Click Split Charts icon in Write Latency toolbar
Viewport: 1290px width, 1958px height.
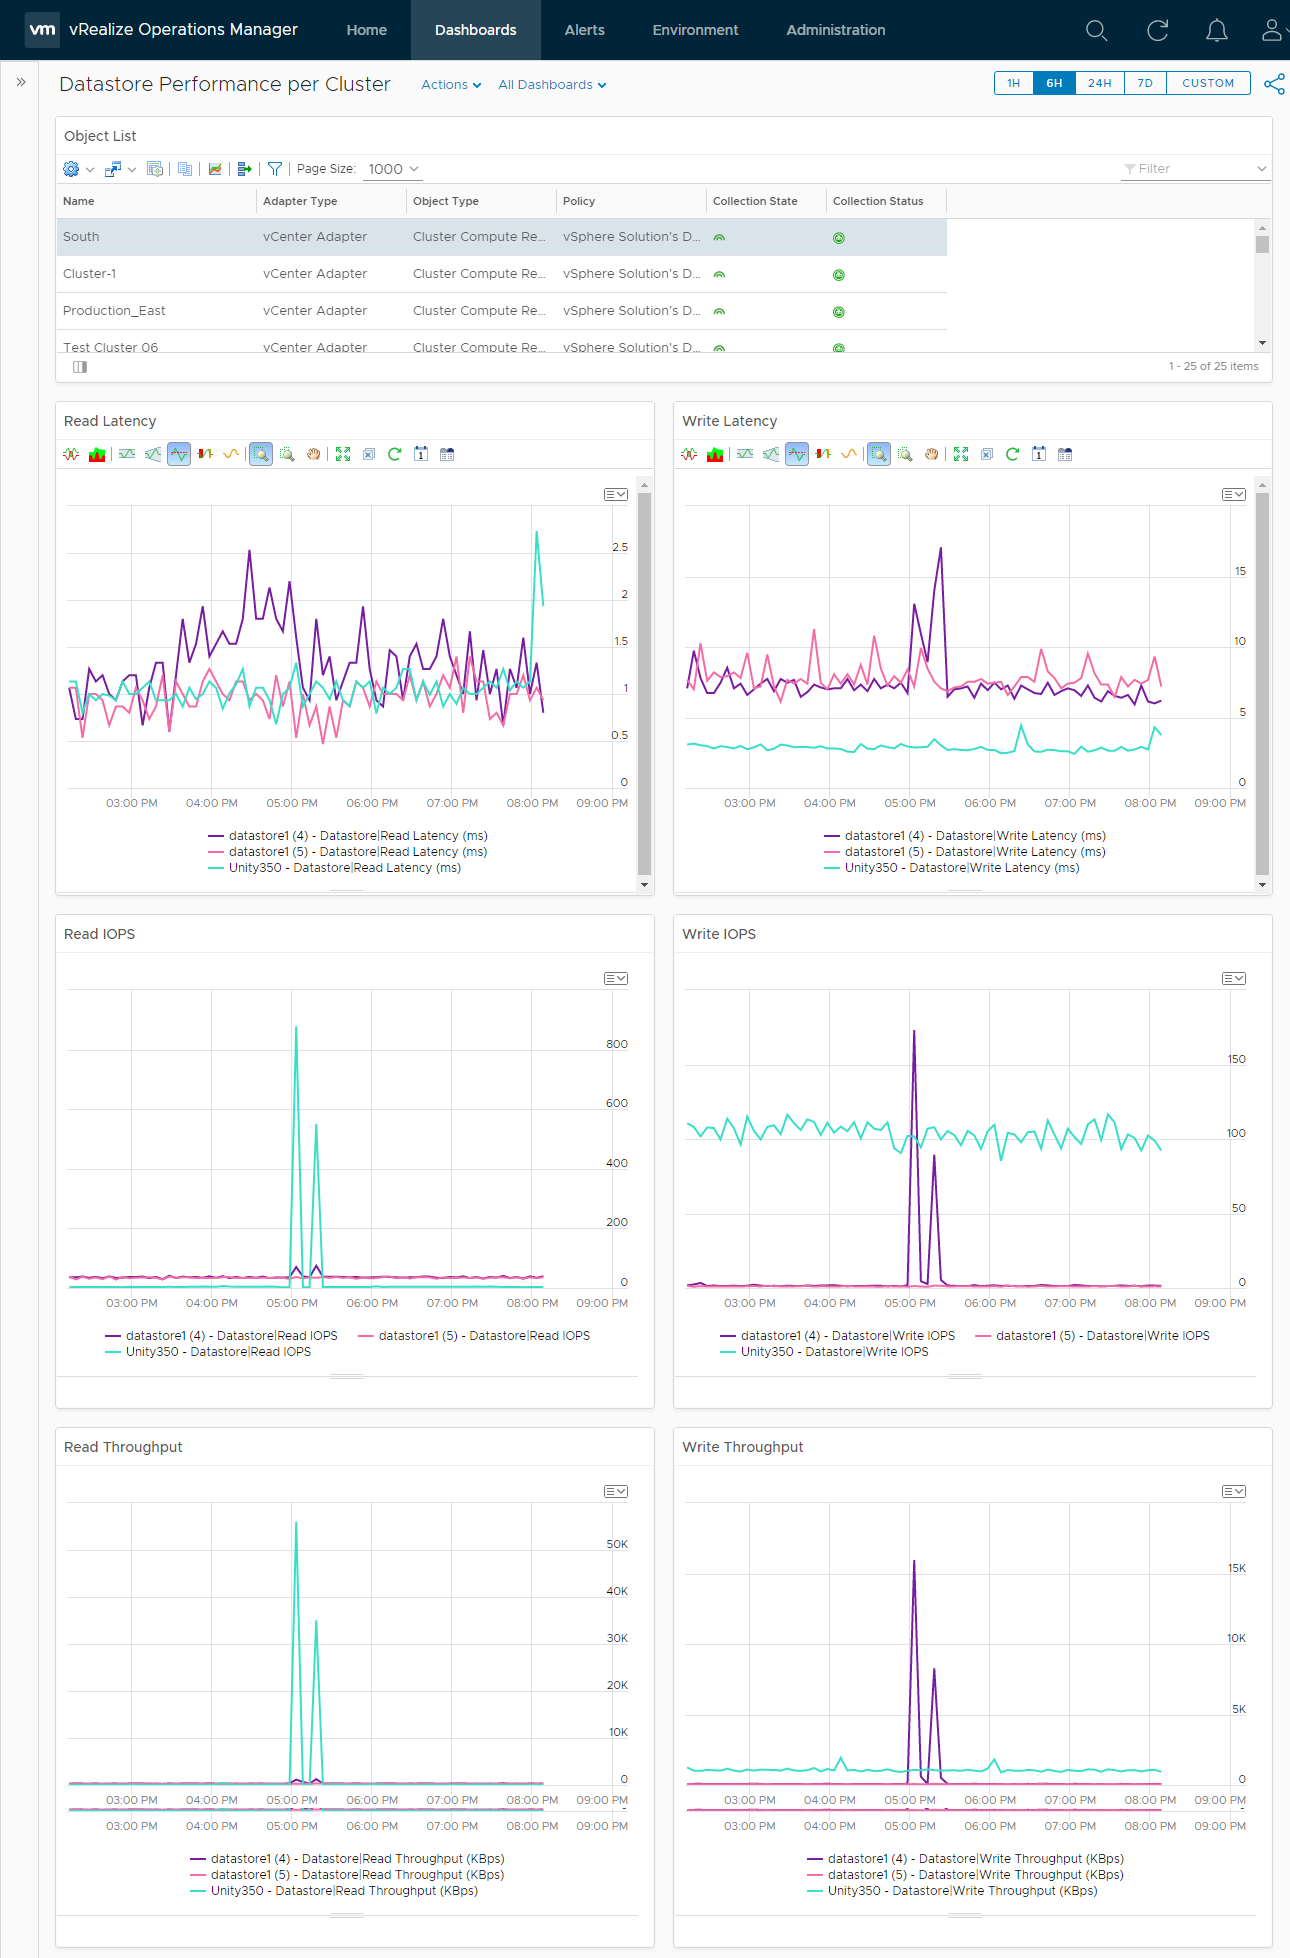pos(689,454)
